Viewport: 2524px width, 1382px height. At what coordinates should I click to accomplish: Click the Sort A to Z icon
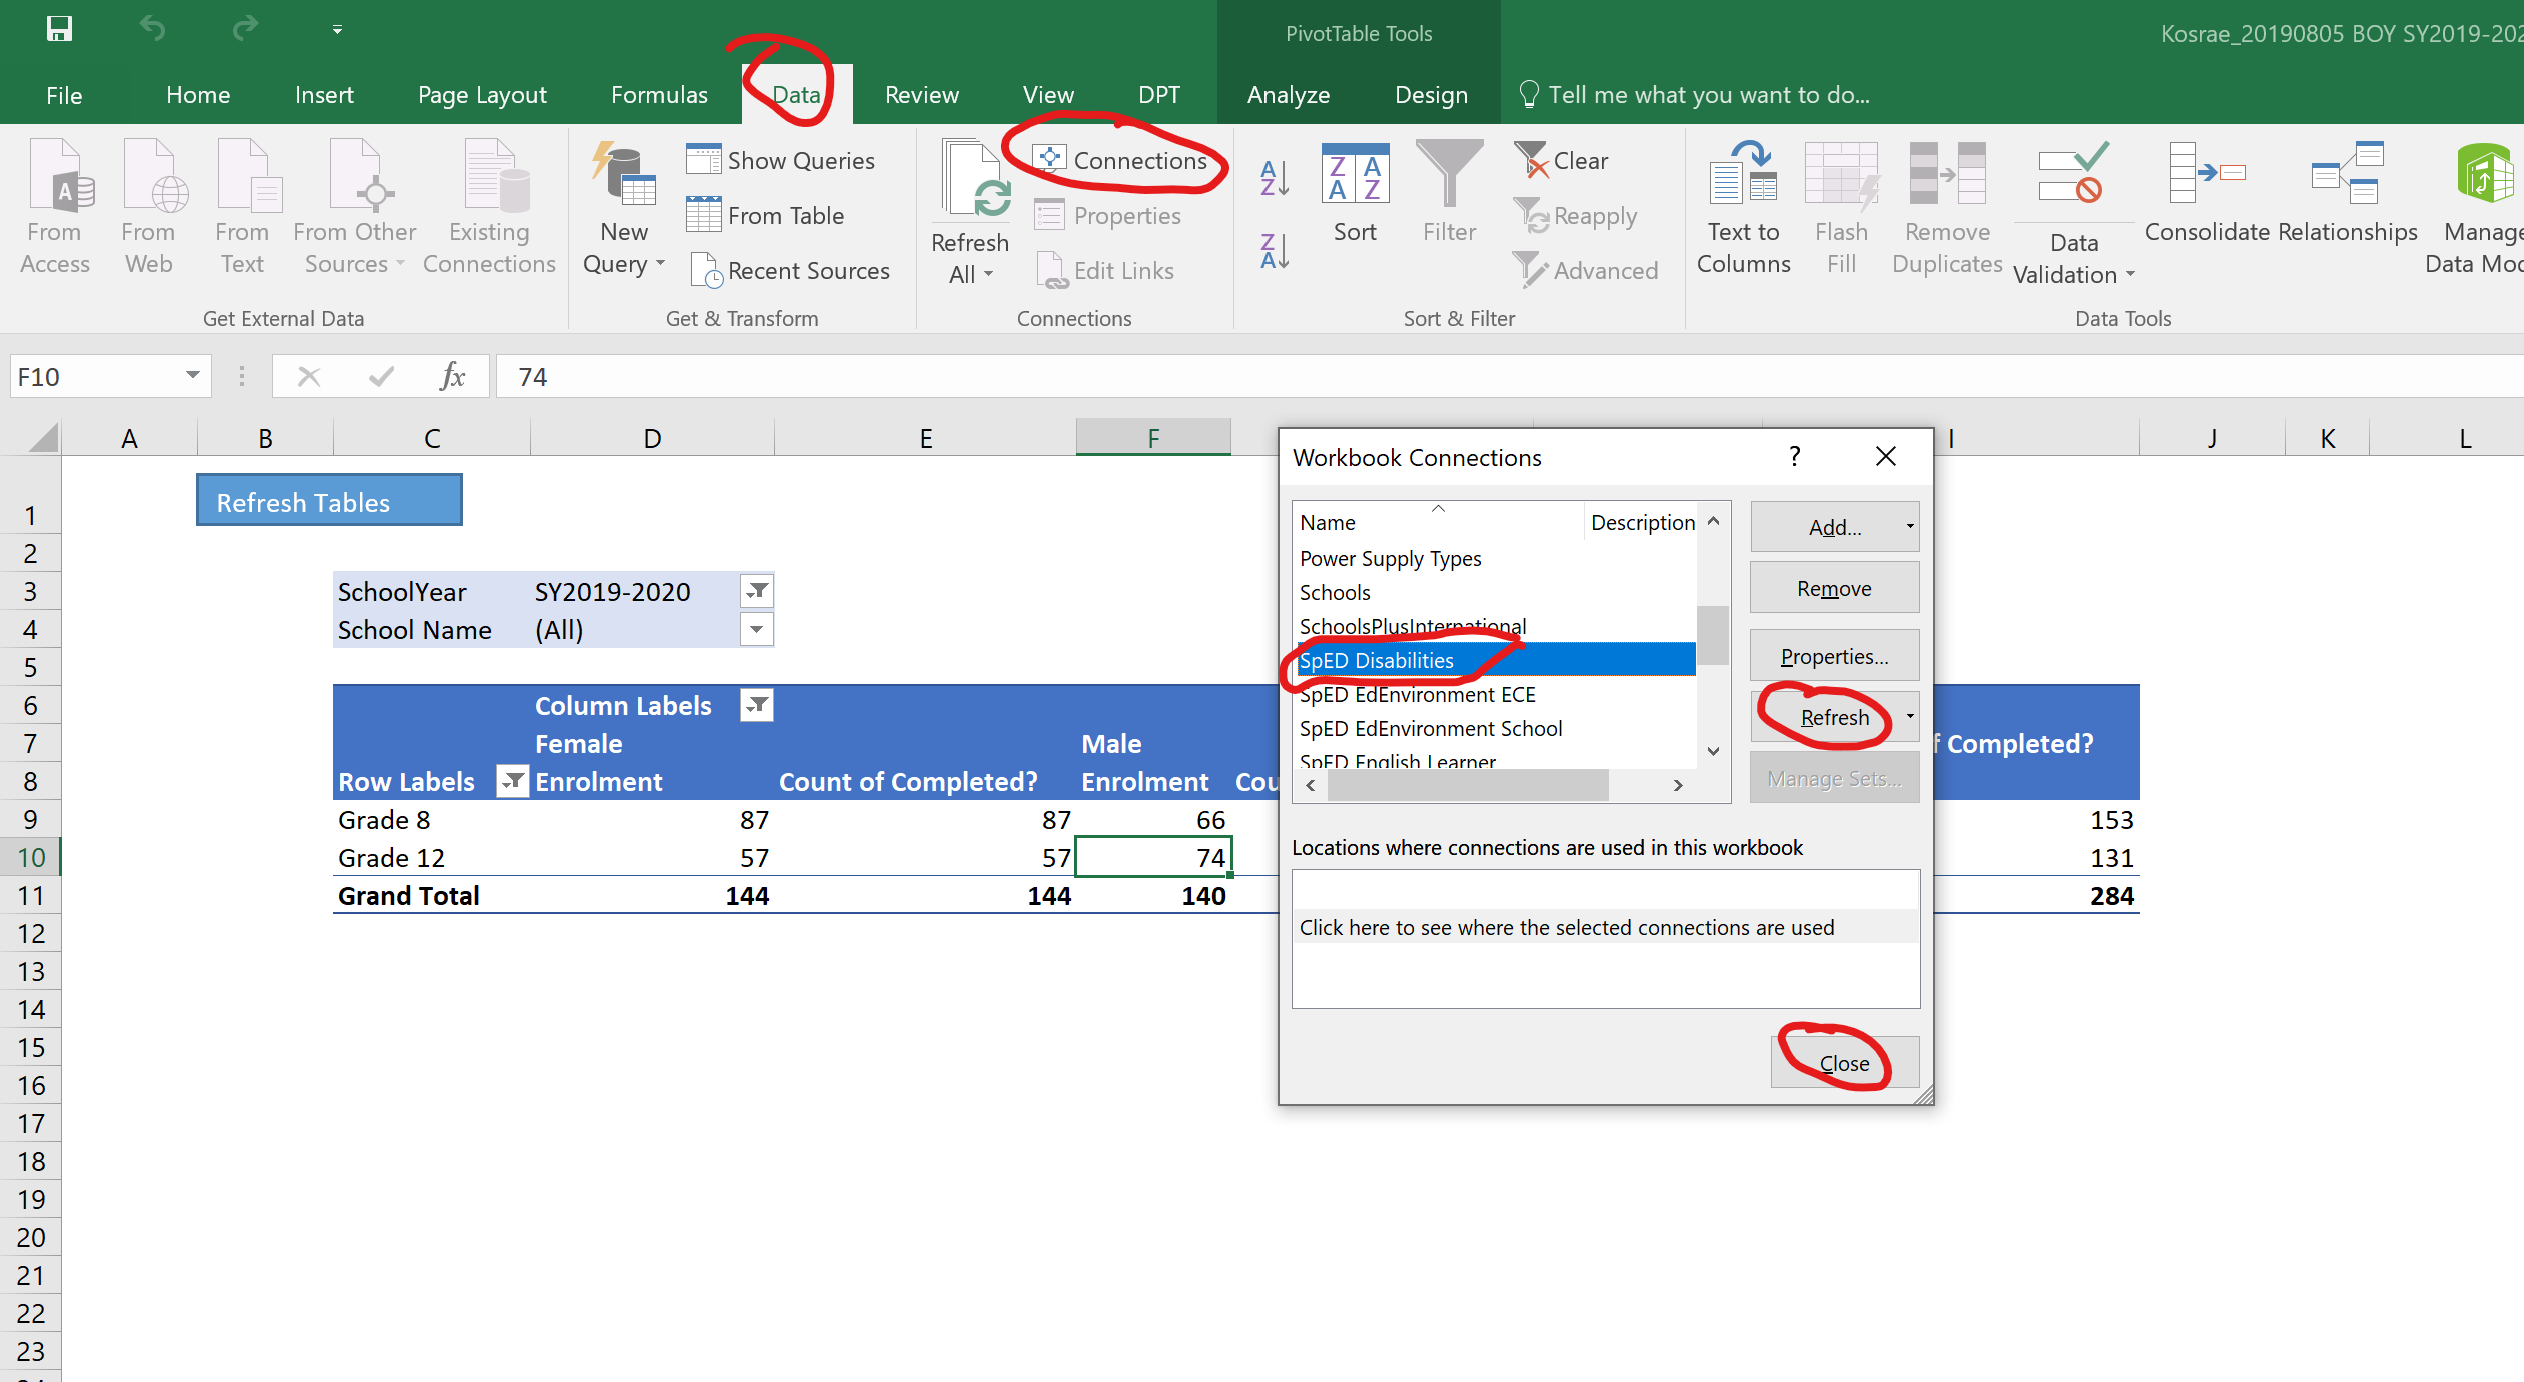coord(1274,178)
